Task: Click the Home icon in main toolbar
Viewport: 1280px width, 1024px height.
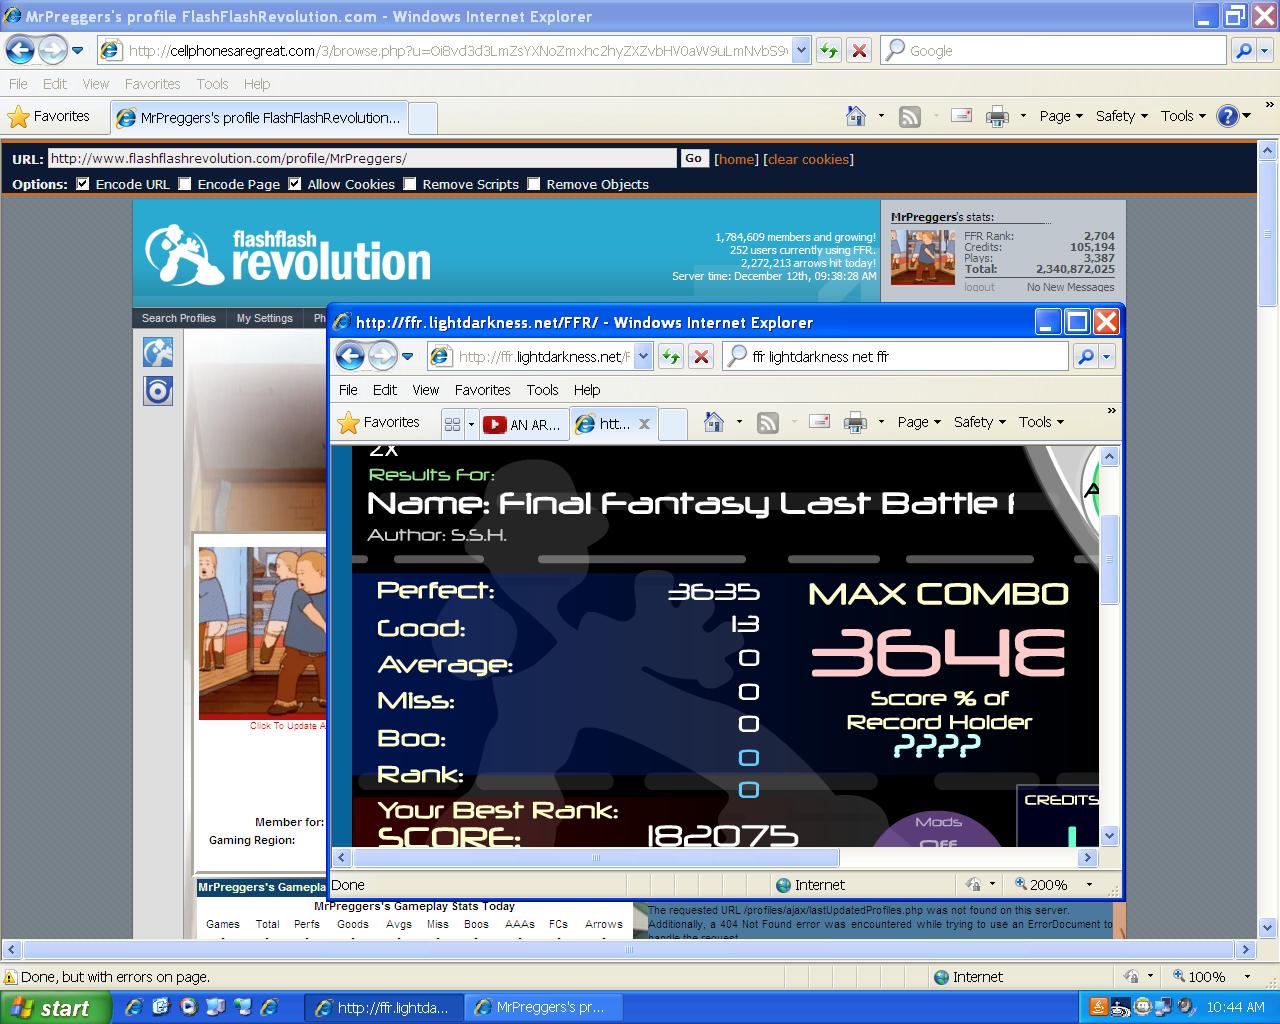Action: (x=855, y=116)
